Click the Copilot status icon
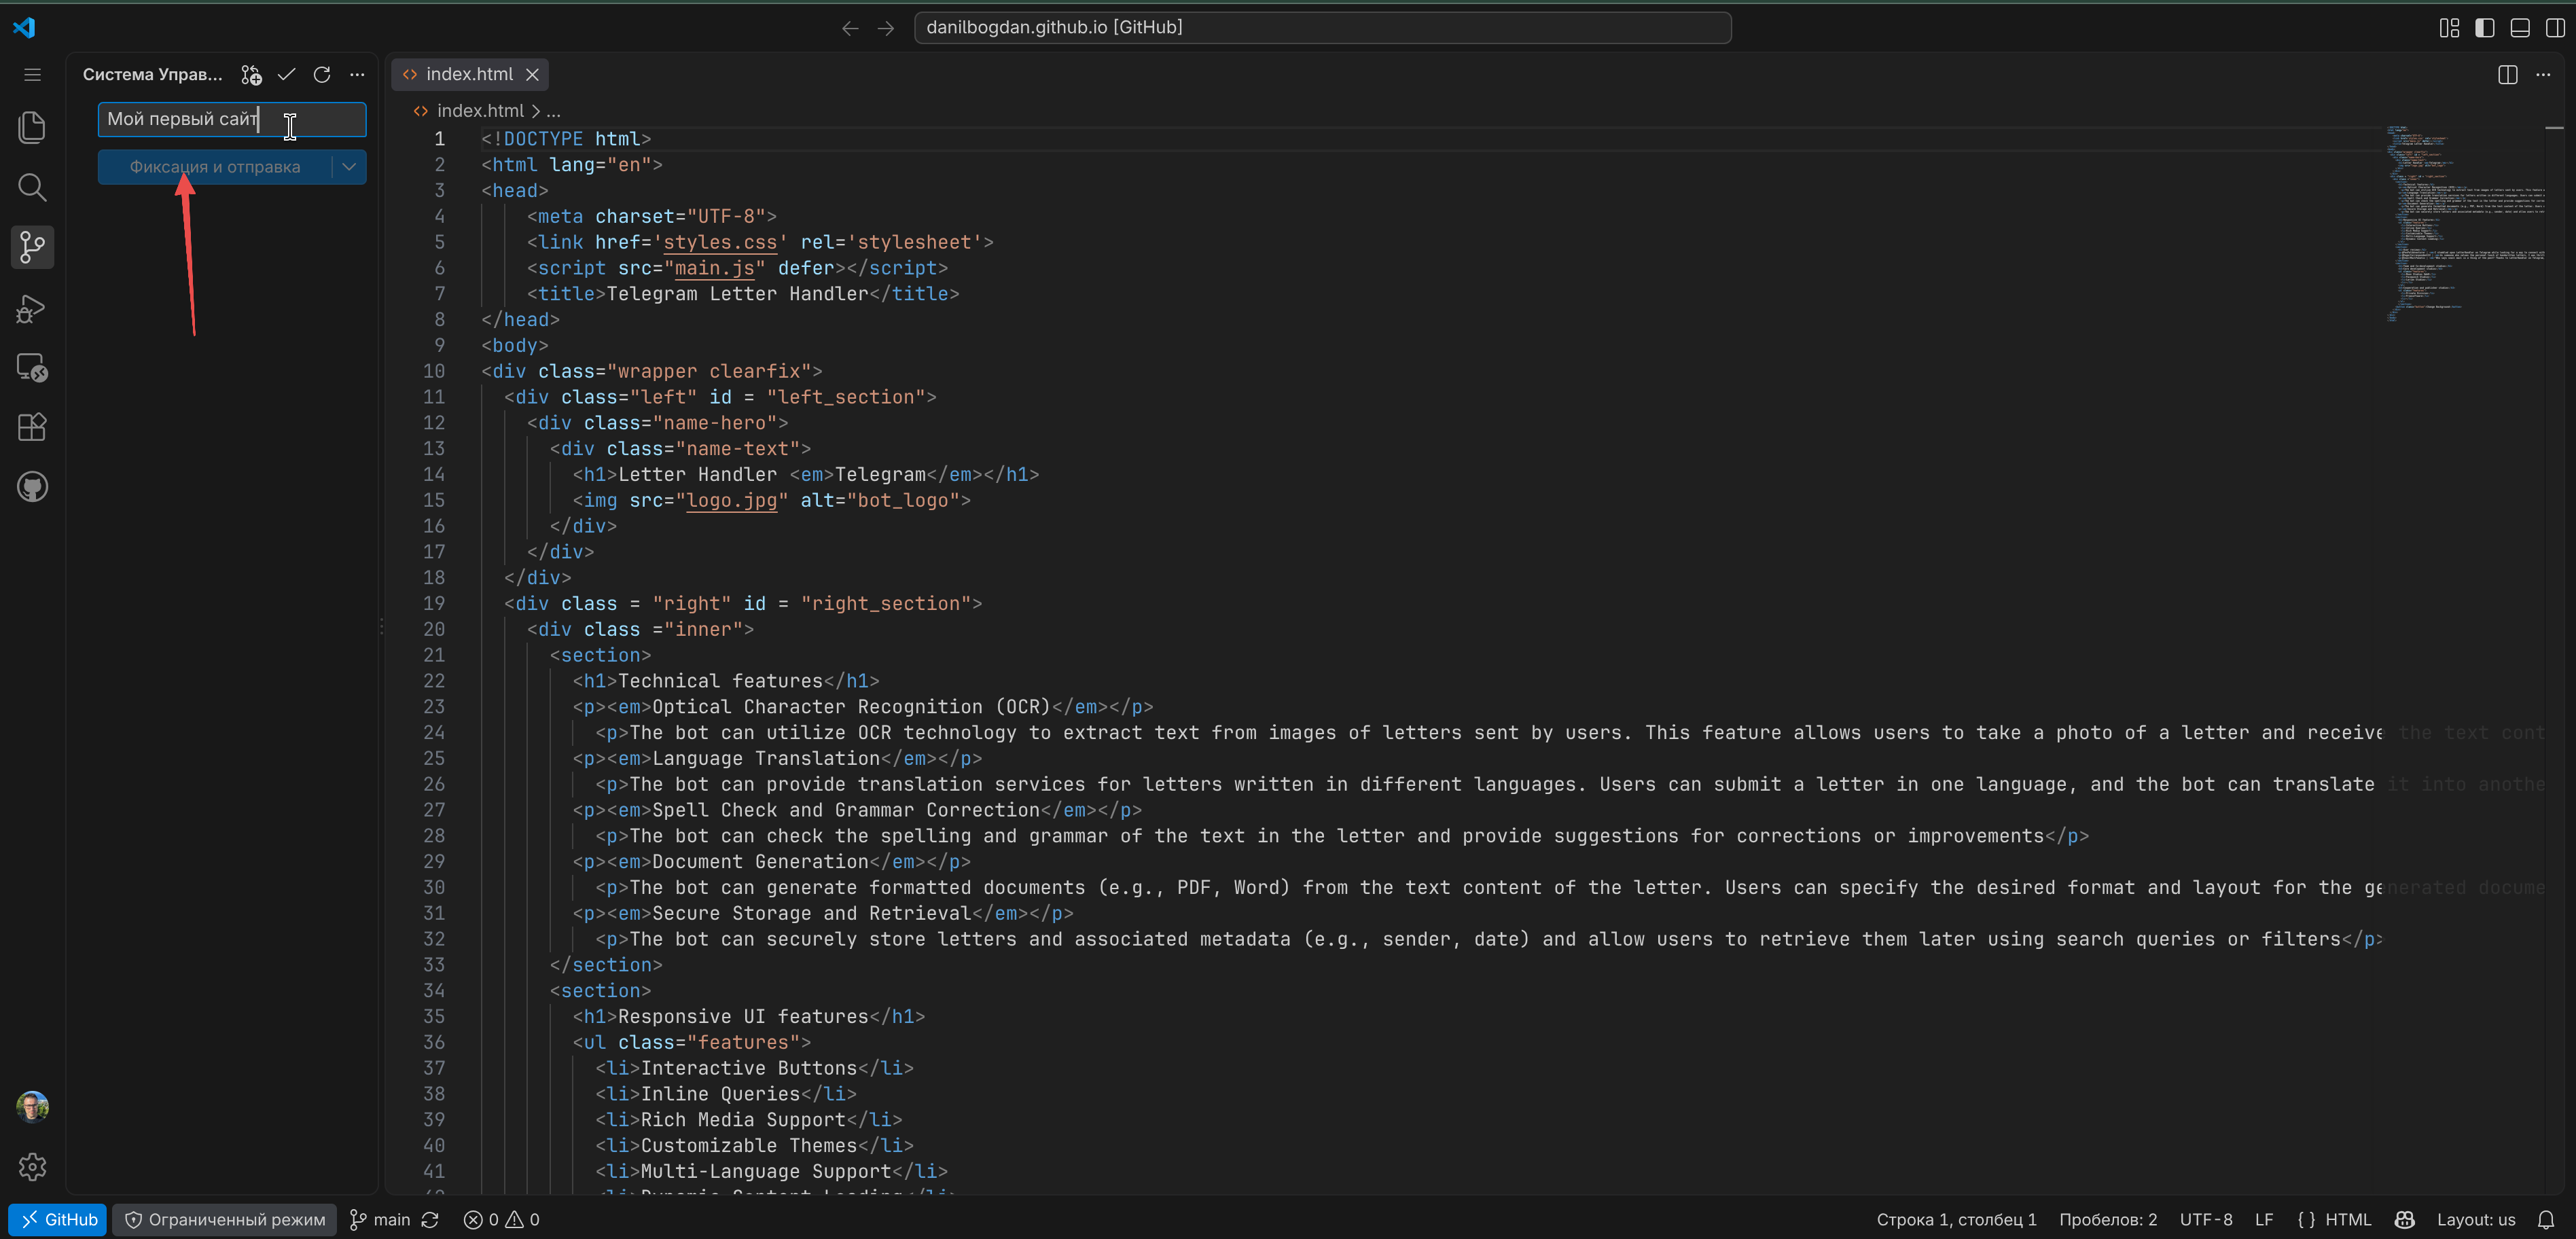 pos(2405,1220)
